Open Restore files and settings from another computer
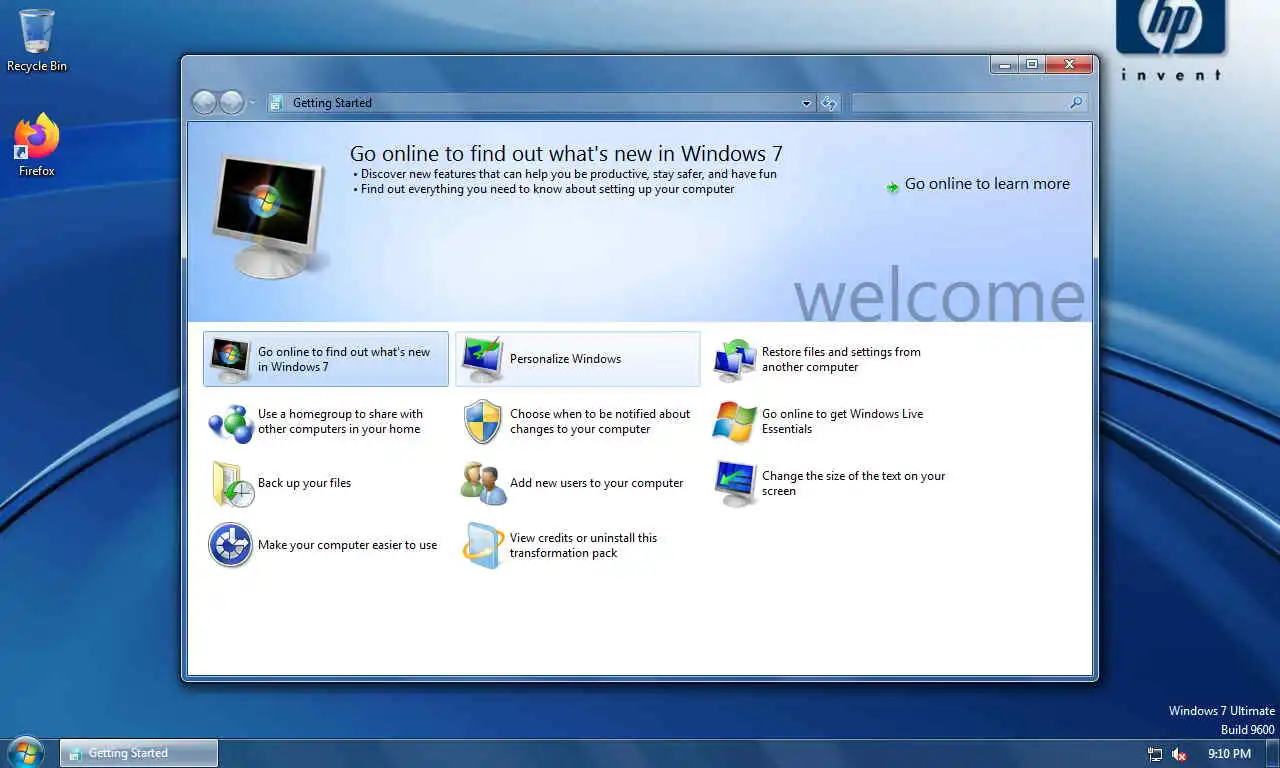 tap(841, 359)
